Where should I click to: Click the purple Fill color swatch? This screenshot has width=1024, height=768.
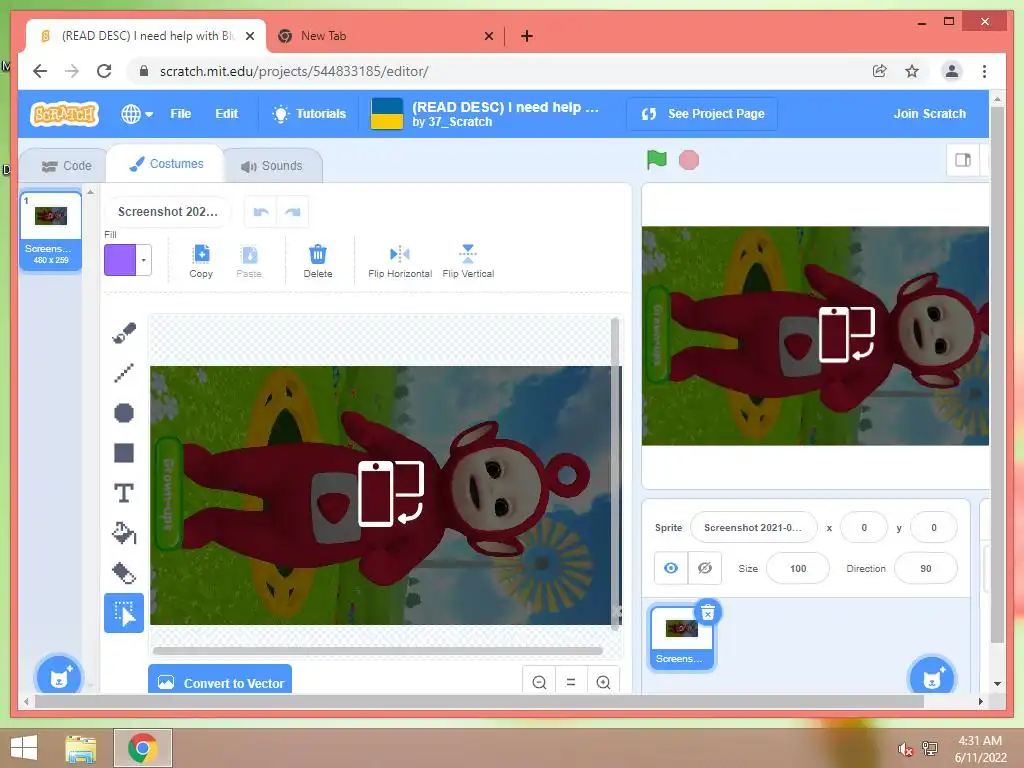point(120,260)
